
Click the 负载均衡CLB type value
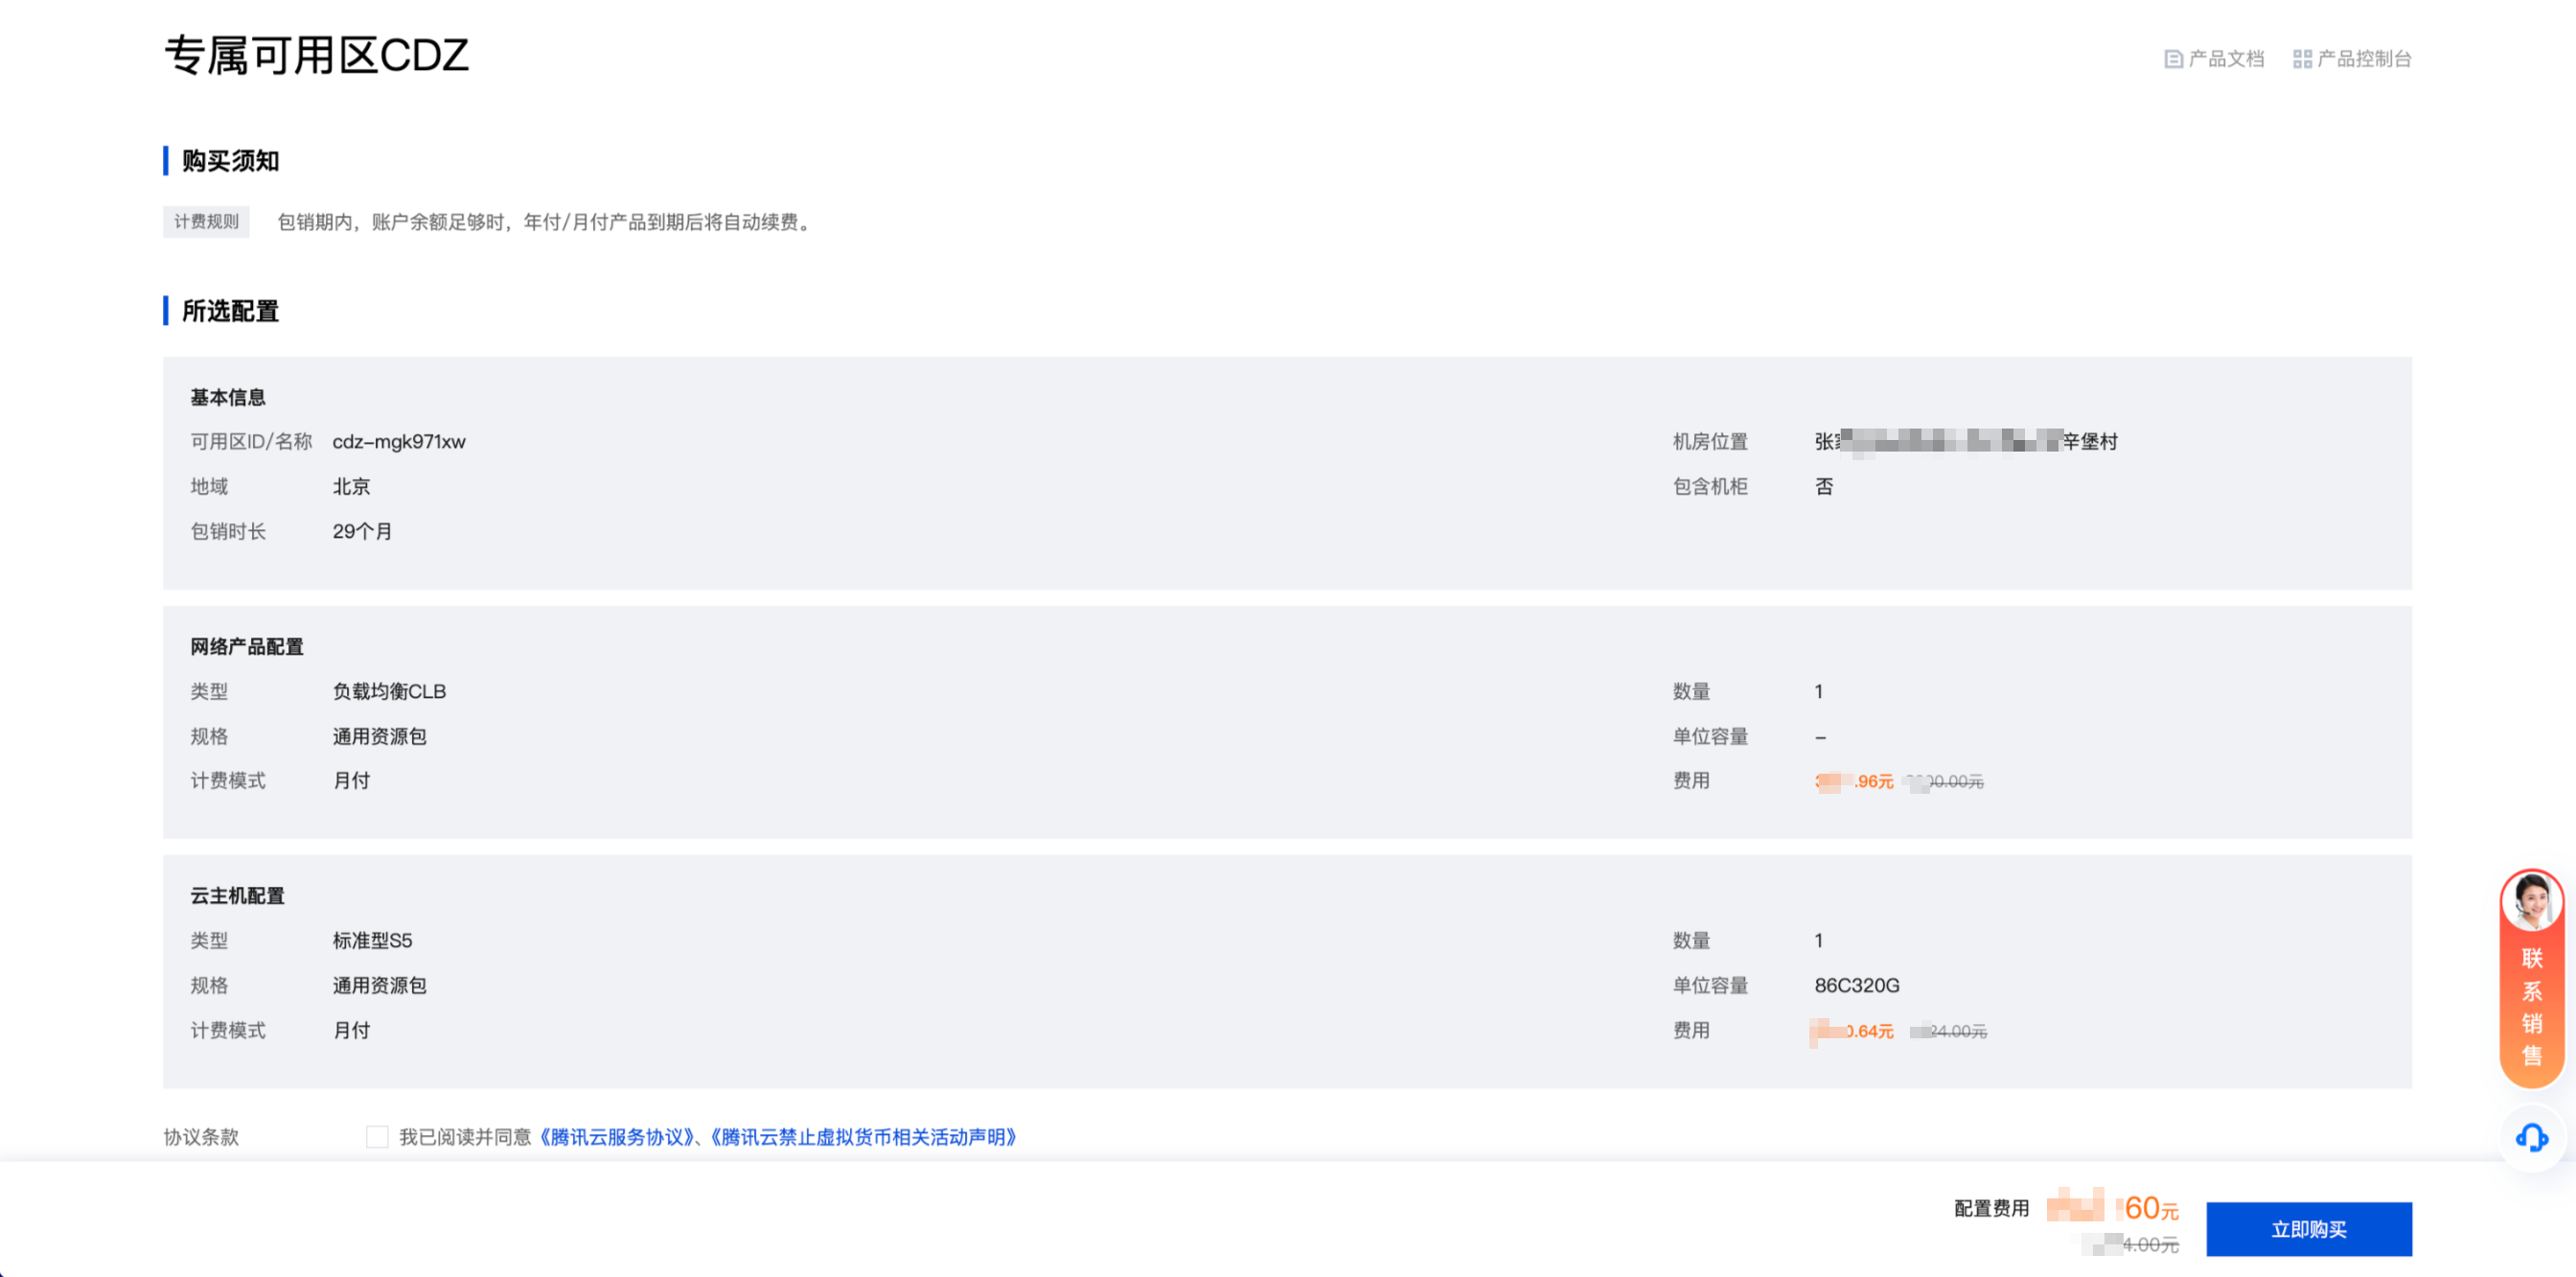[x=389, y=691]
